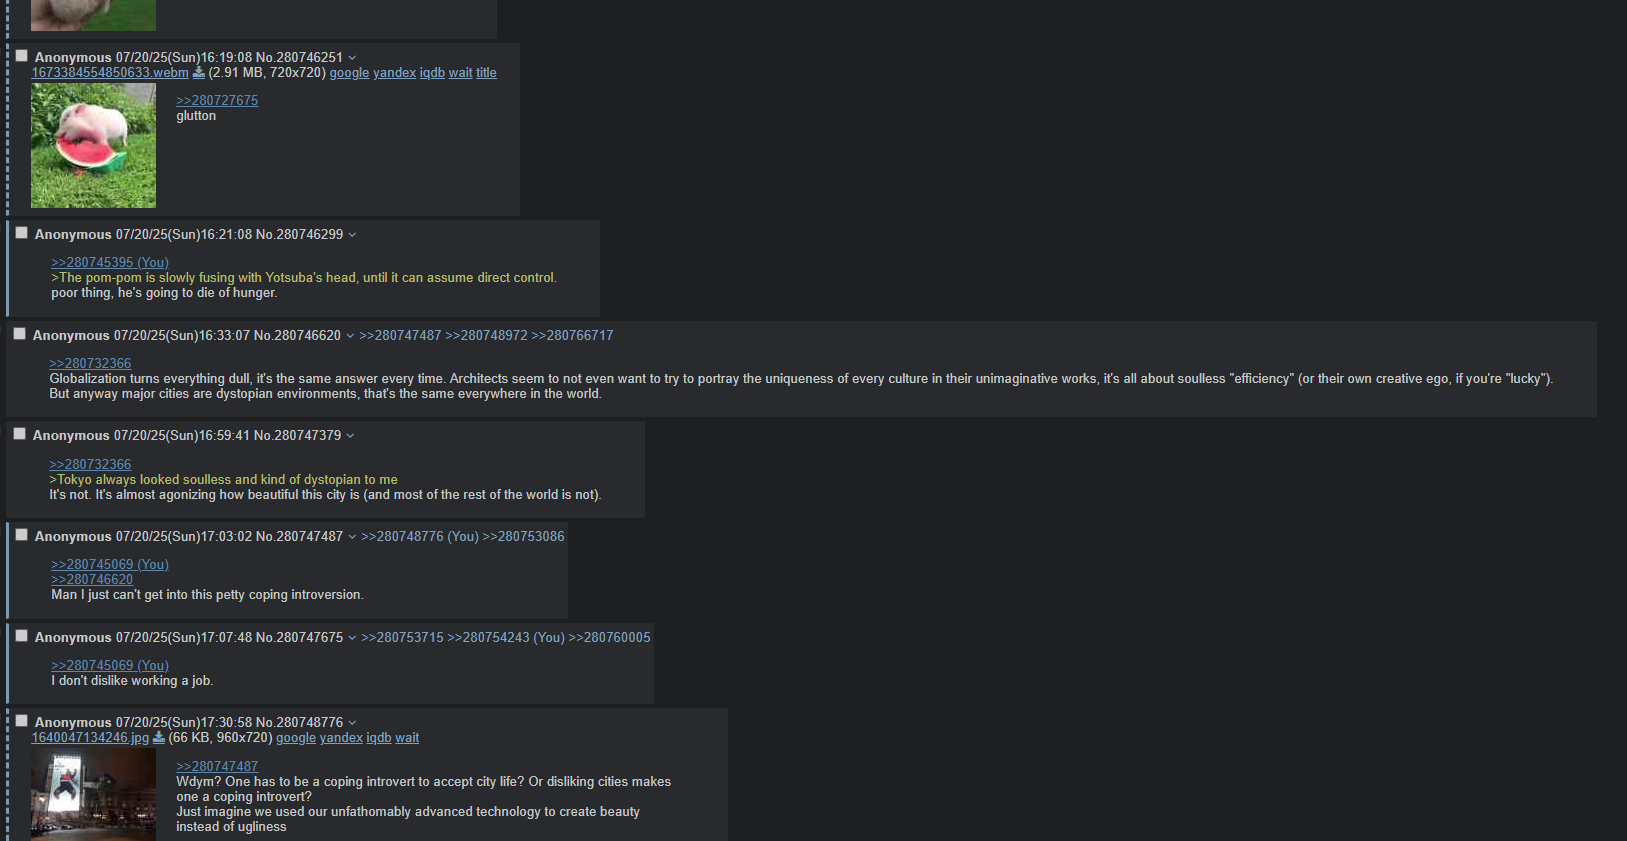Select checkbox for post No.280746299
The height and width of the screenshot is (841, 1627).
click(x=21, y=233)
